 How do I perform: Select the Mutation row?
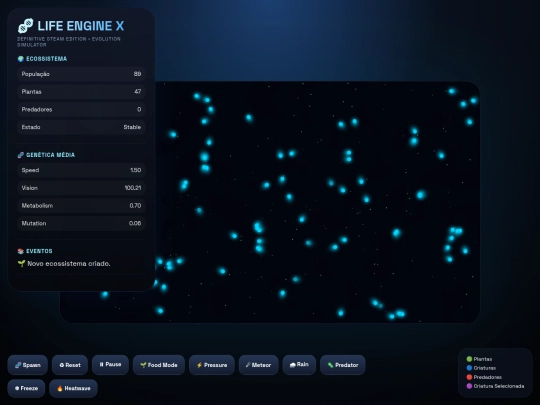(x=81, y=223)
